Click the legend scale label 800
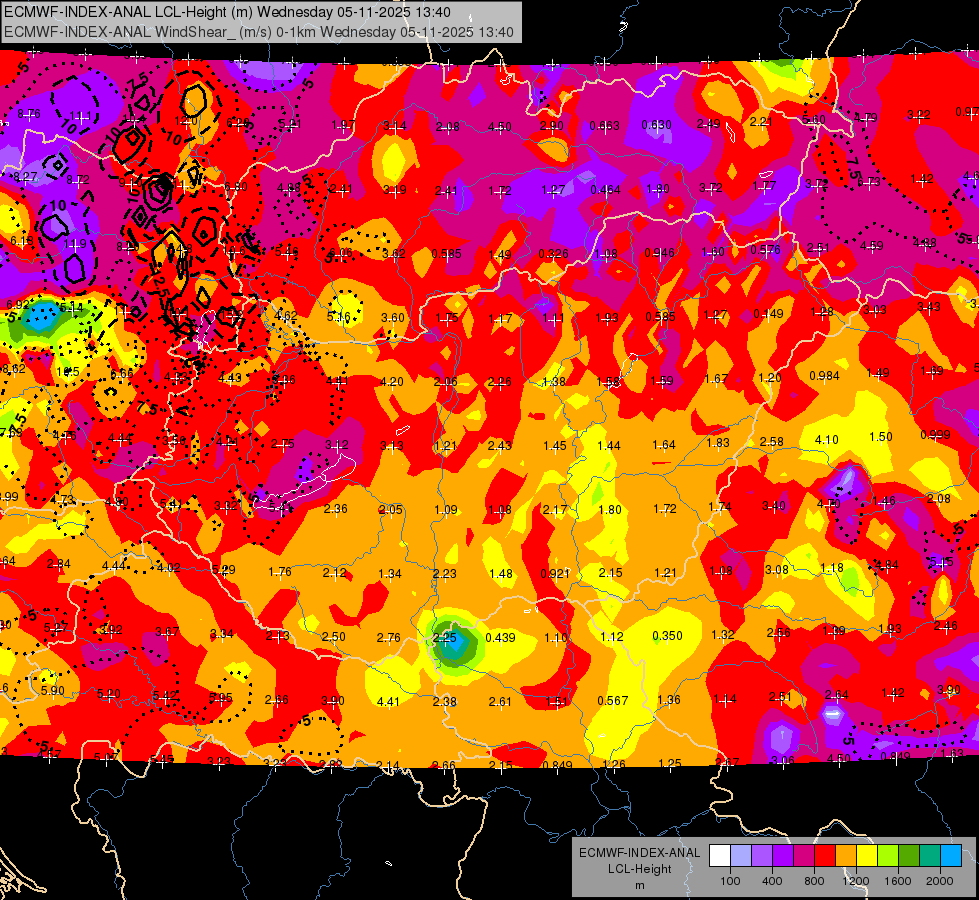Screen dimensions: 979x900 pos(814,881)
